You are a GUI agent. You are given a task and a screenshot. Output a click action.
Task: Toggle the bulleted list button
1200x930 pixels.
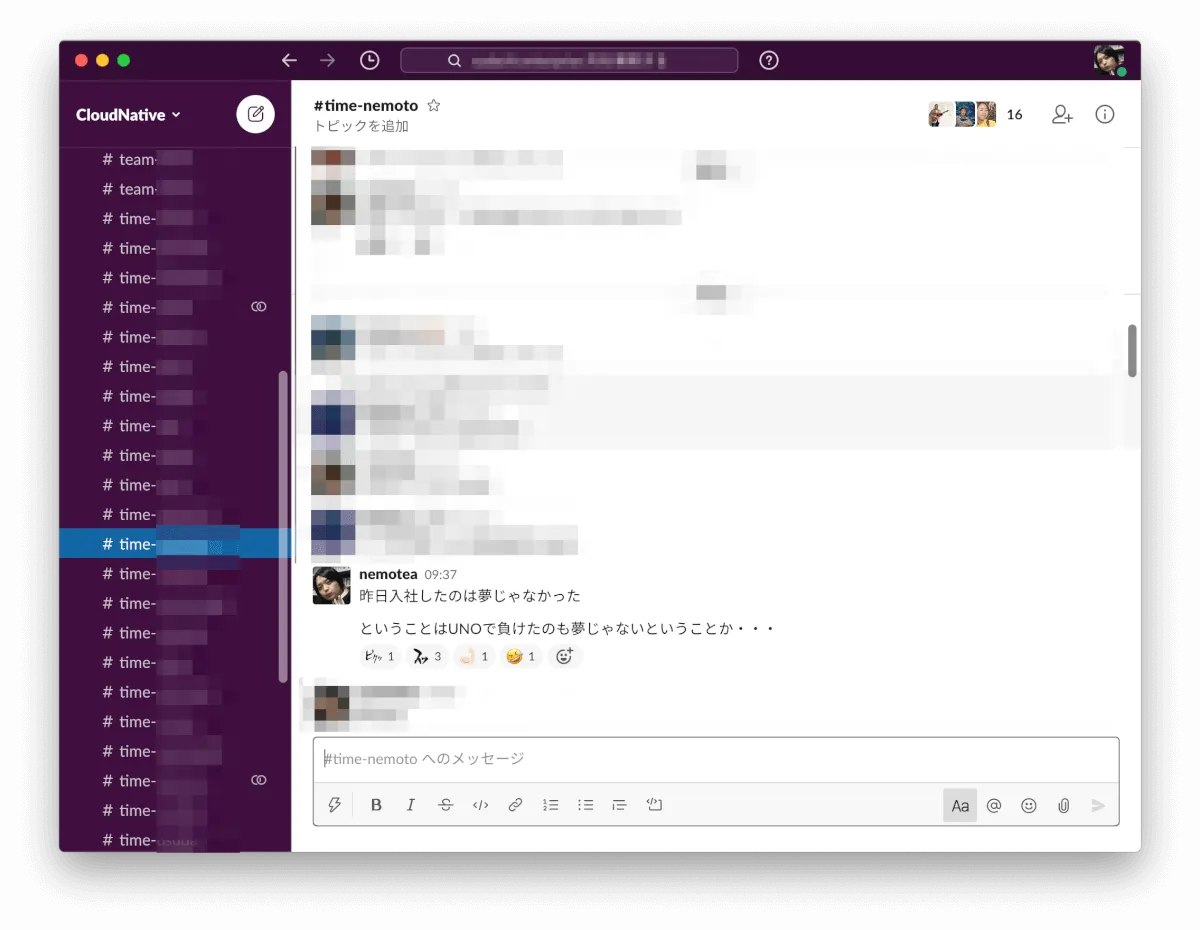pyautogui.click(x=585, y=805)
